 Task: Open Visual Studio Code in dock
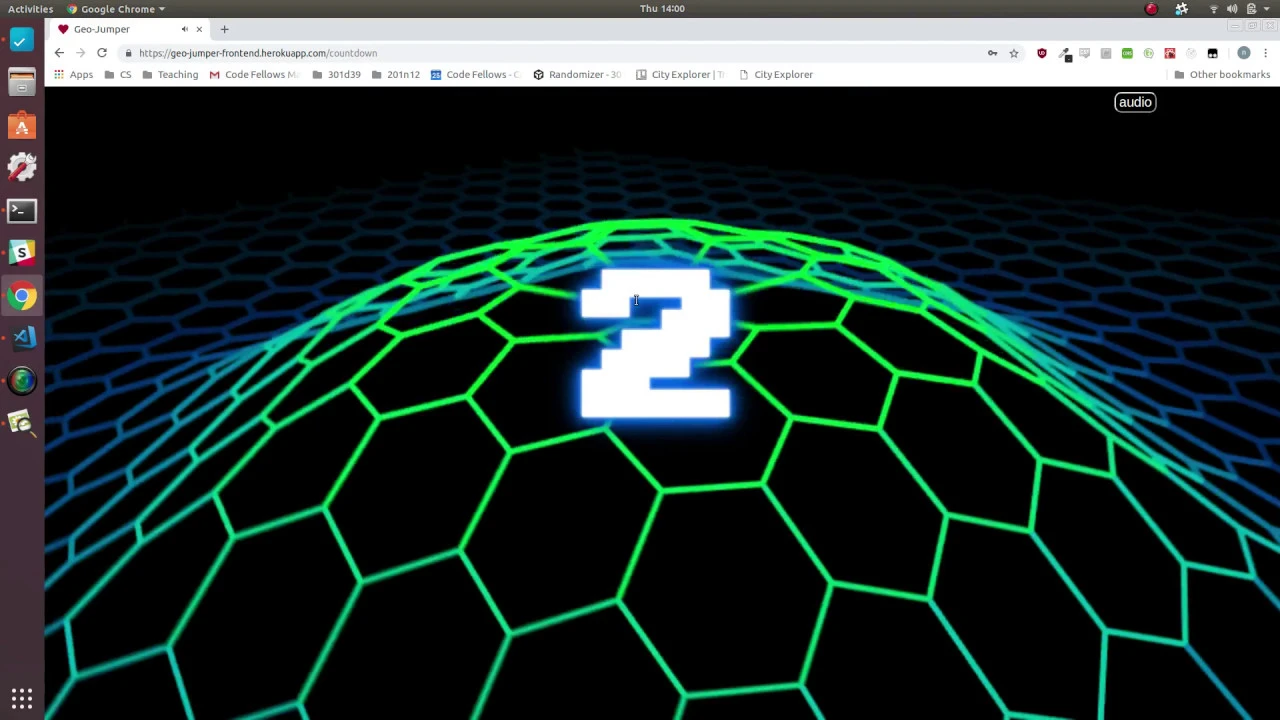click(22, 338)
